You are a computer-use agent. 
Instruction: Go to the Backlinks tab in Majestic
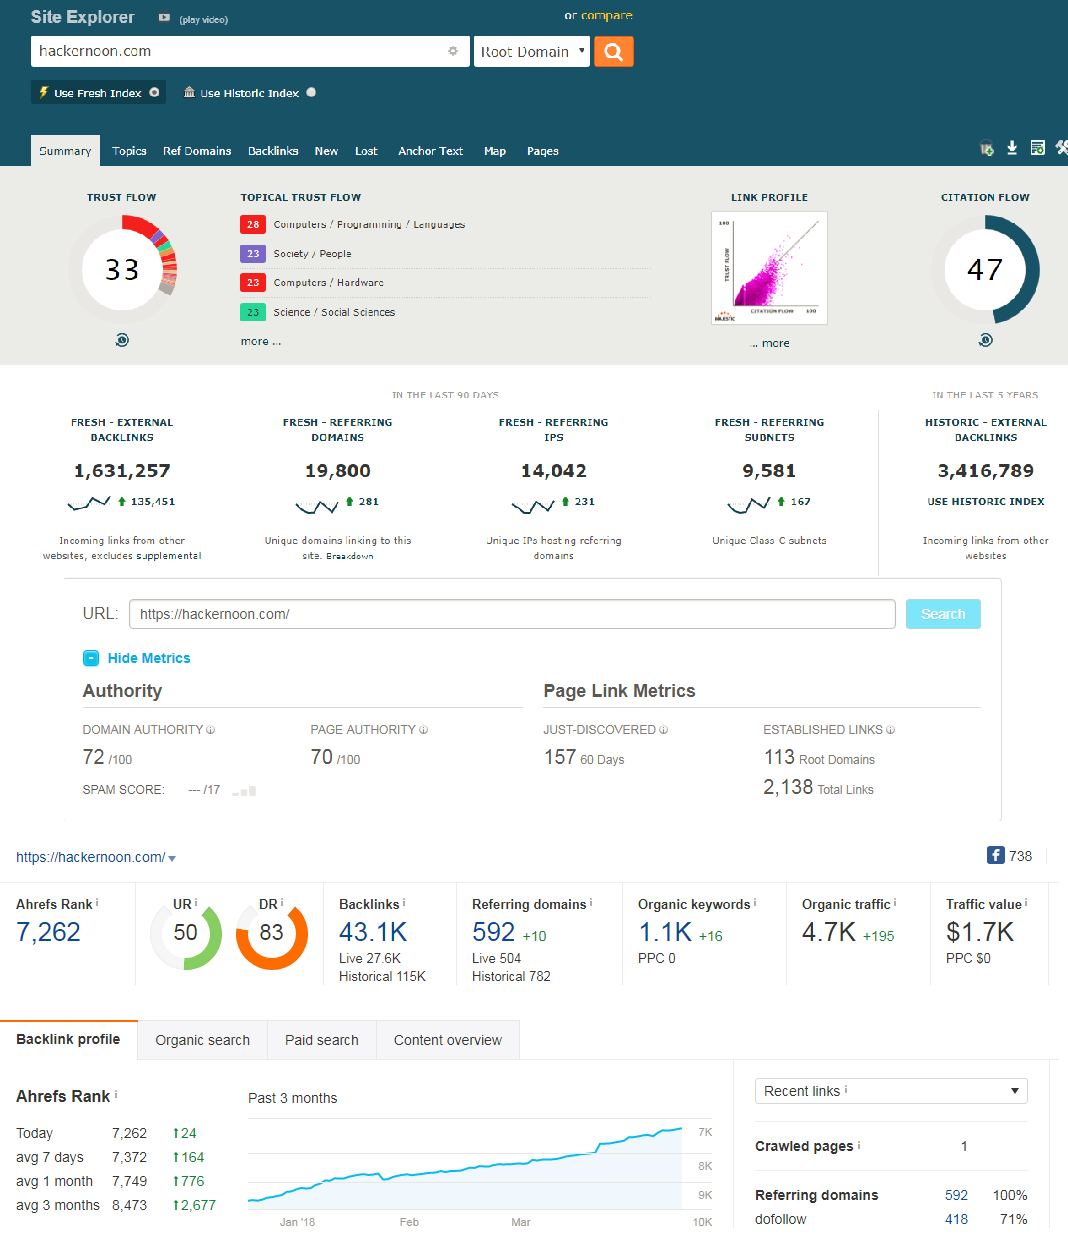point(273,151)
